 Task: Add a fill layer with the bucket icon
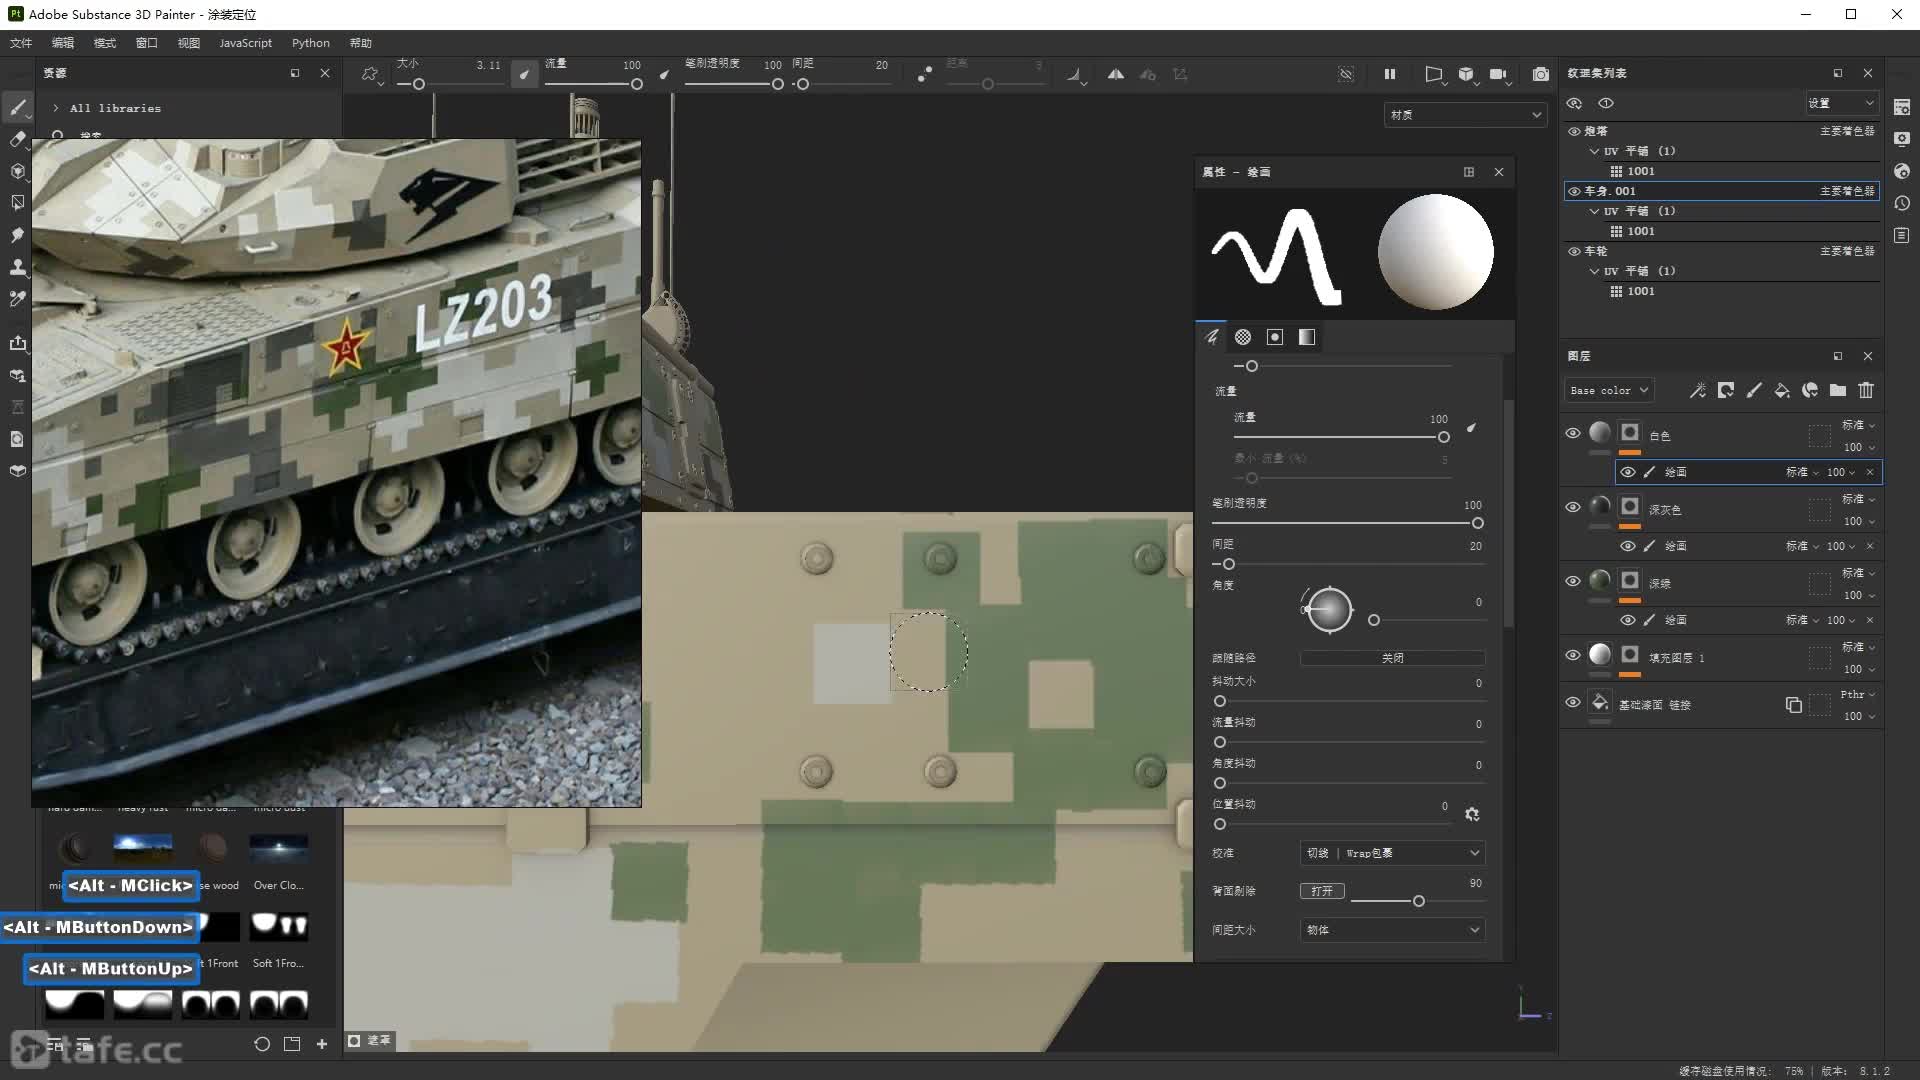coord(1781,391)
